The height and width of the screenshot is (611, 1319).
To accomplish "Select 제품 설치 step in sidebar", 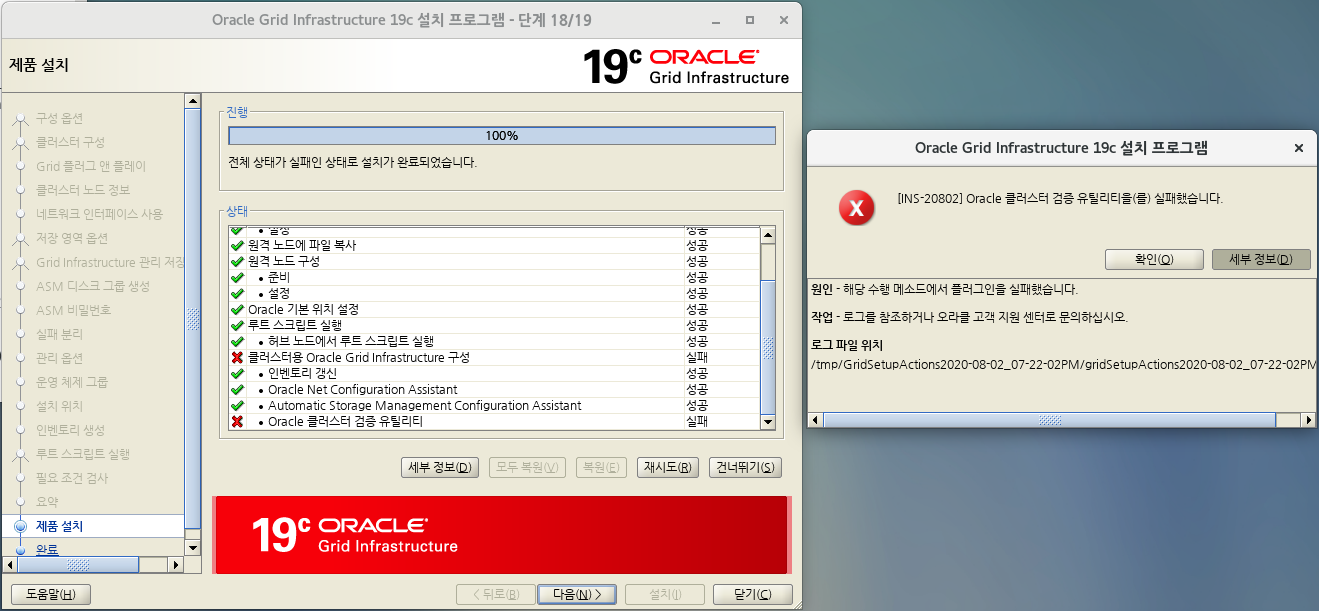I will pyautogui.click(x=60, y=526).
